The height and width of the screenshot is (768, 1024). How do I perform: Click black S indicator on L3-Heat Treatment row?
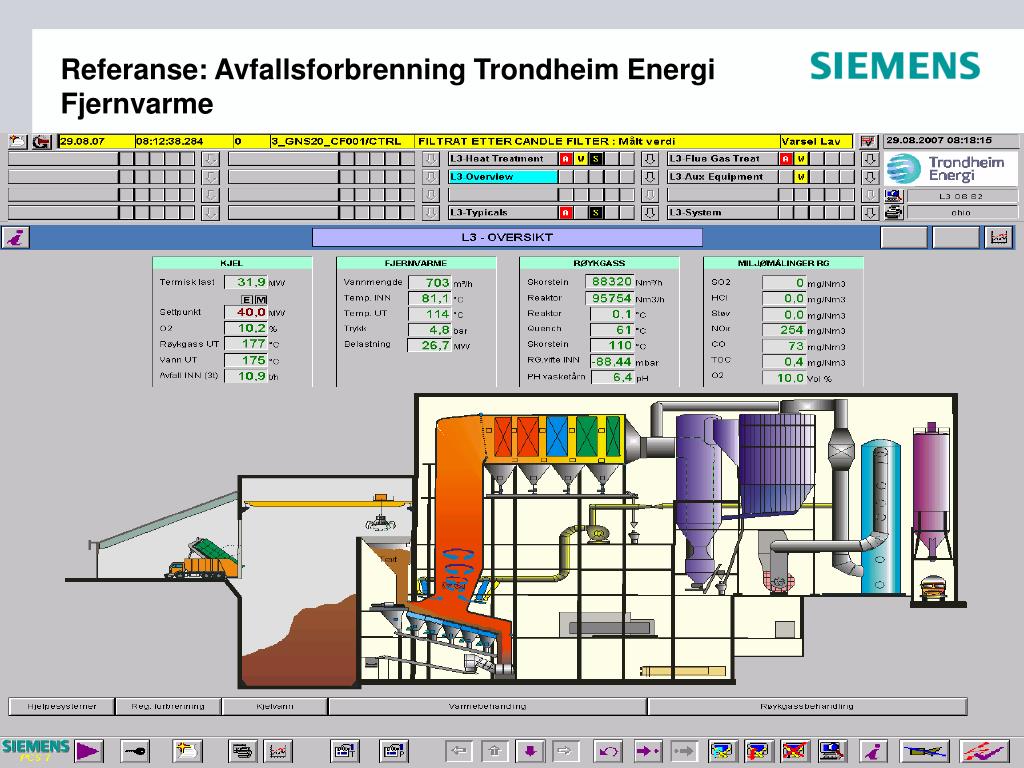pos(596,159)
